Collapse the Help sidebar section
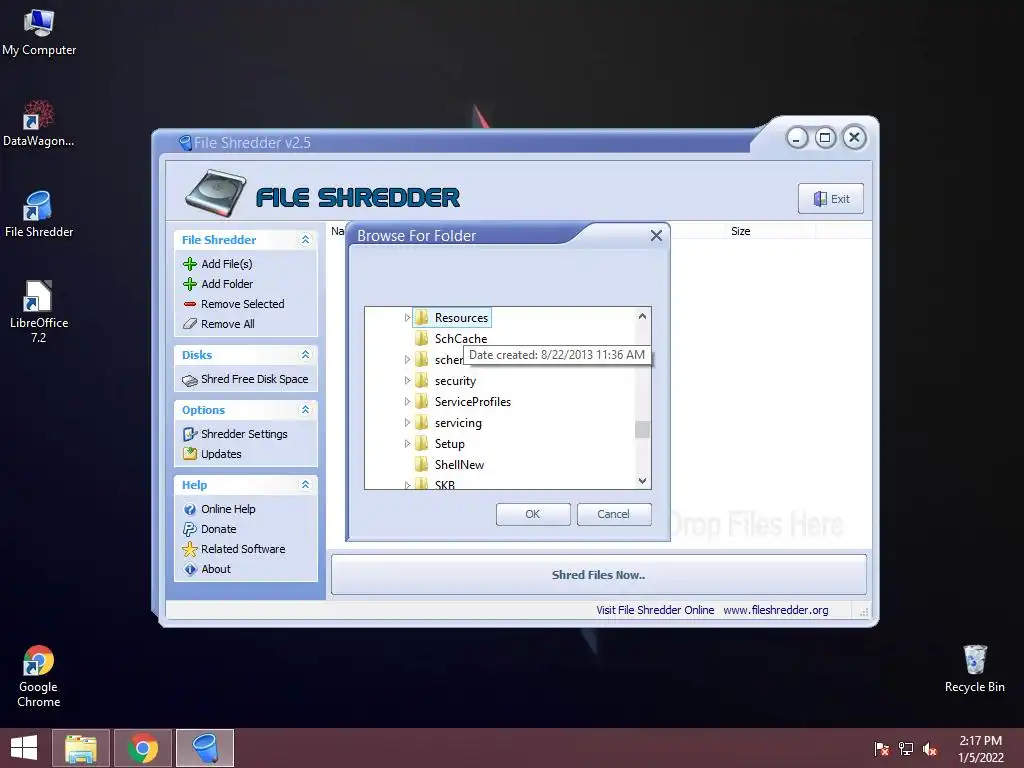Viewport: 1024px width, 768px height. point(305,485)
